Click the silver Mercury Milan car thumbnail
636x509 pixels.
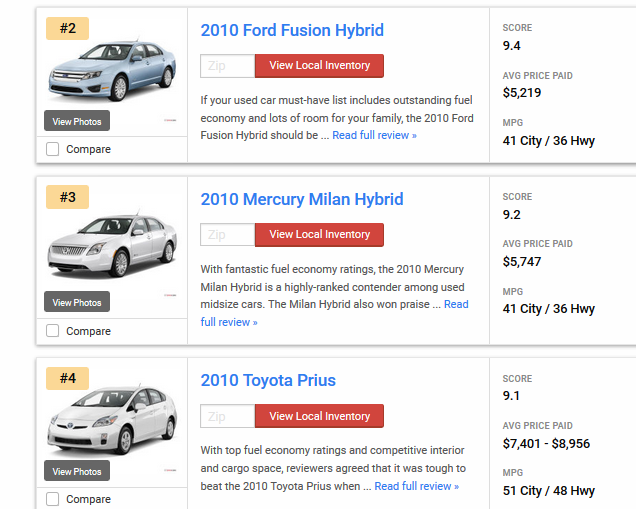tap(112, 243)
